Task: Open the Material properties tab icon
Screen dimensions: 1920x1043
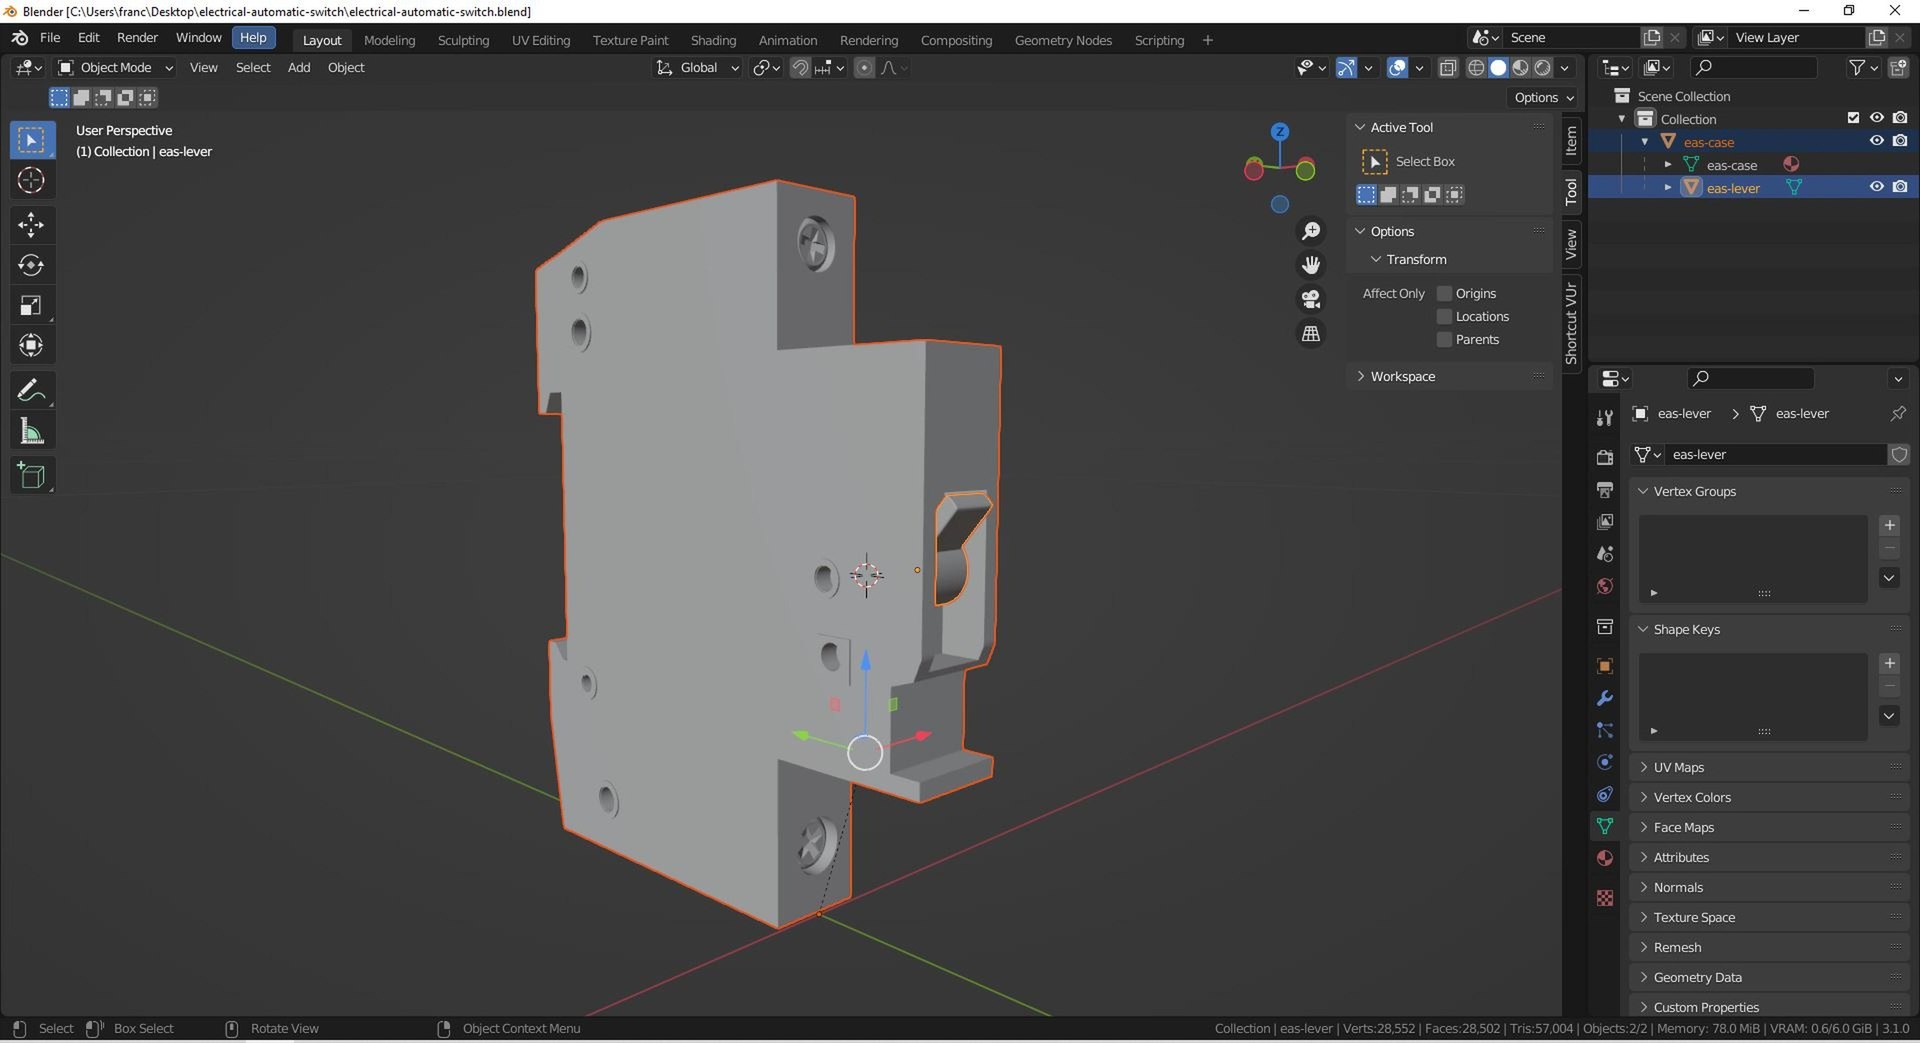Action: click(1605, 858)
